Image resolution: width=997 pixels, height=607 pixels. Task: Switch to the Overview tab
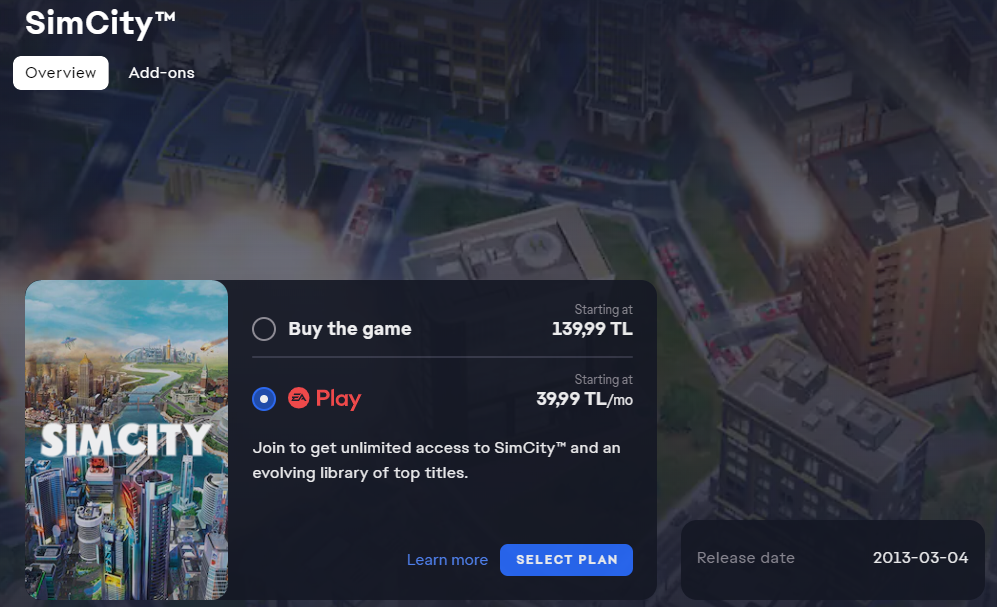coord(60,73)
